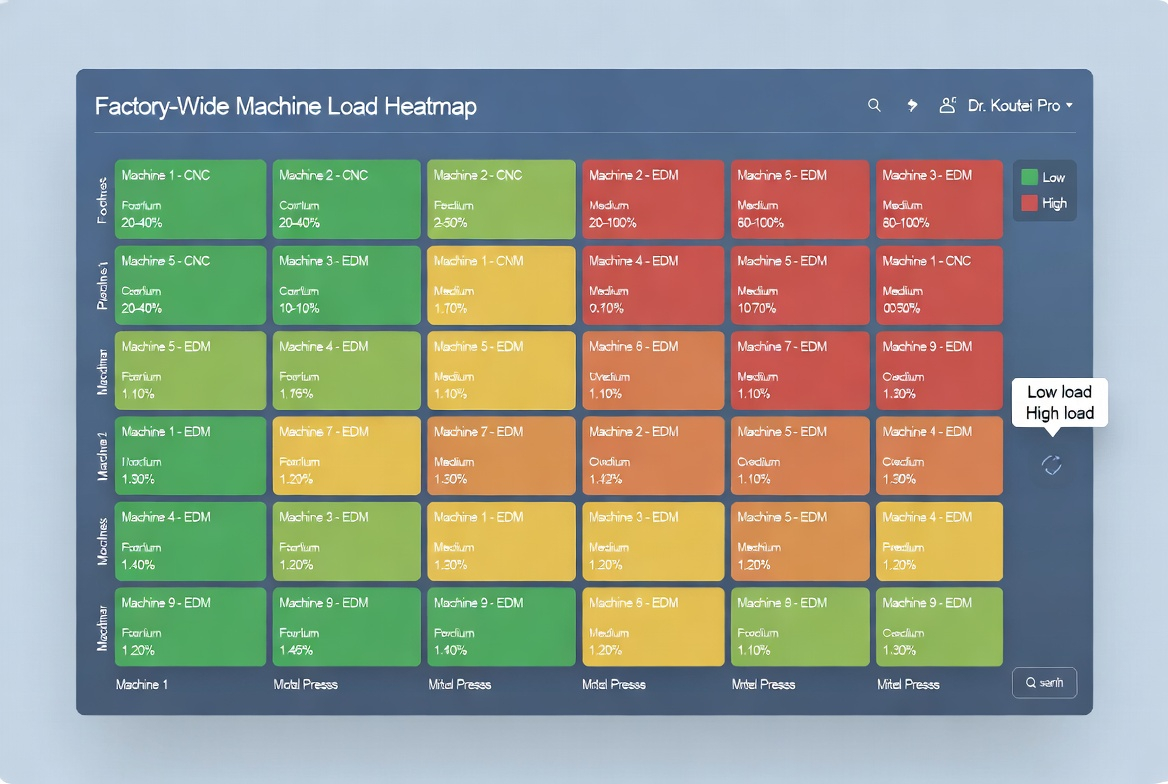Click the Factory-Wide Machine Load Heatmap title
Viewport: 1168px width, 784px height.
(285, 106)
